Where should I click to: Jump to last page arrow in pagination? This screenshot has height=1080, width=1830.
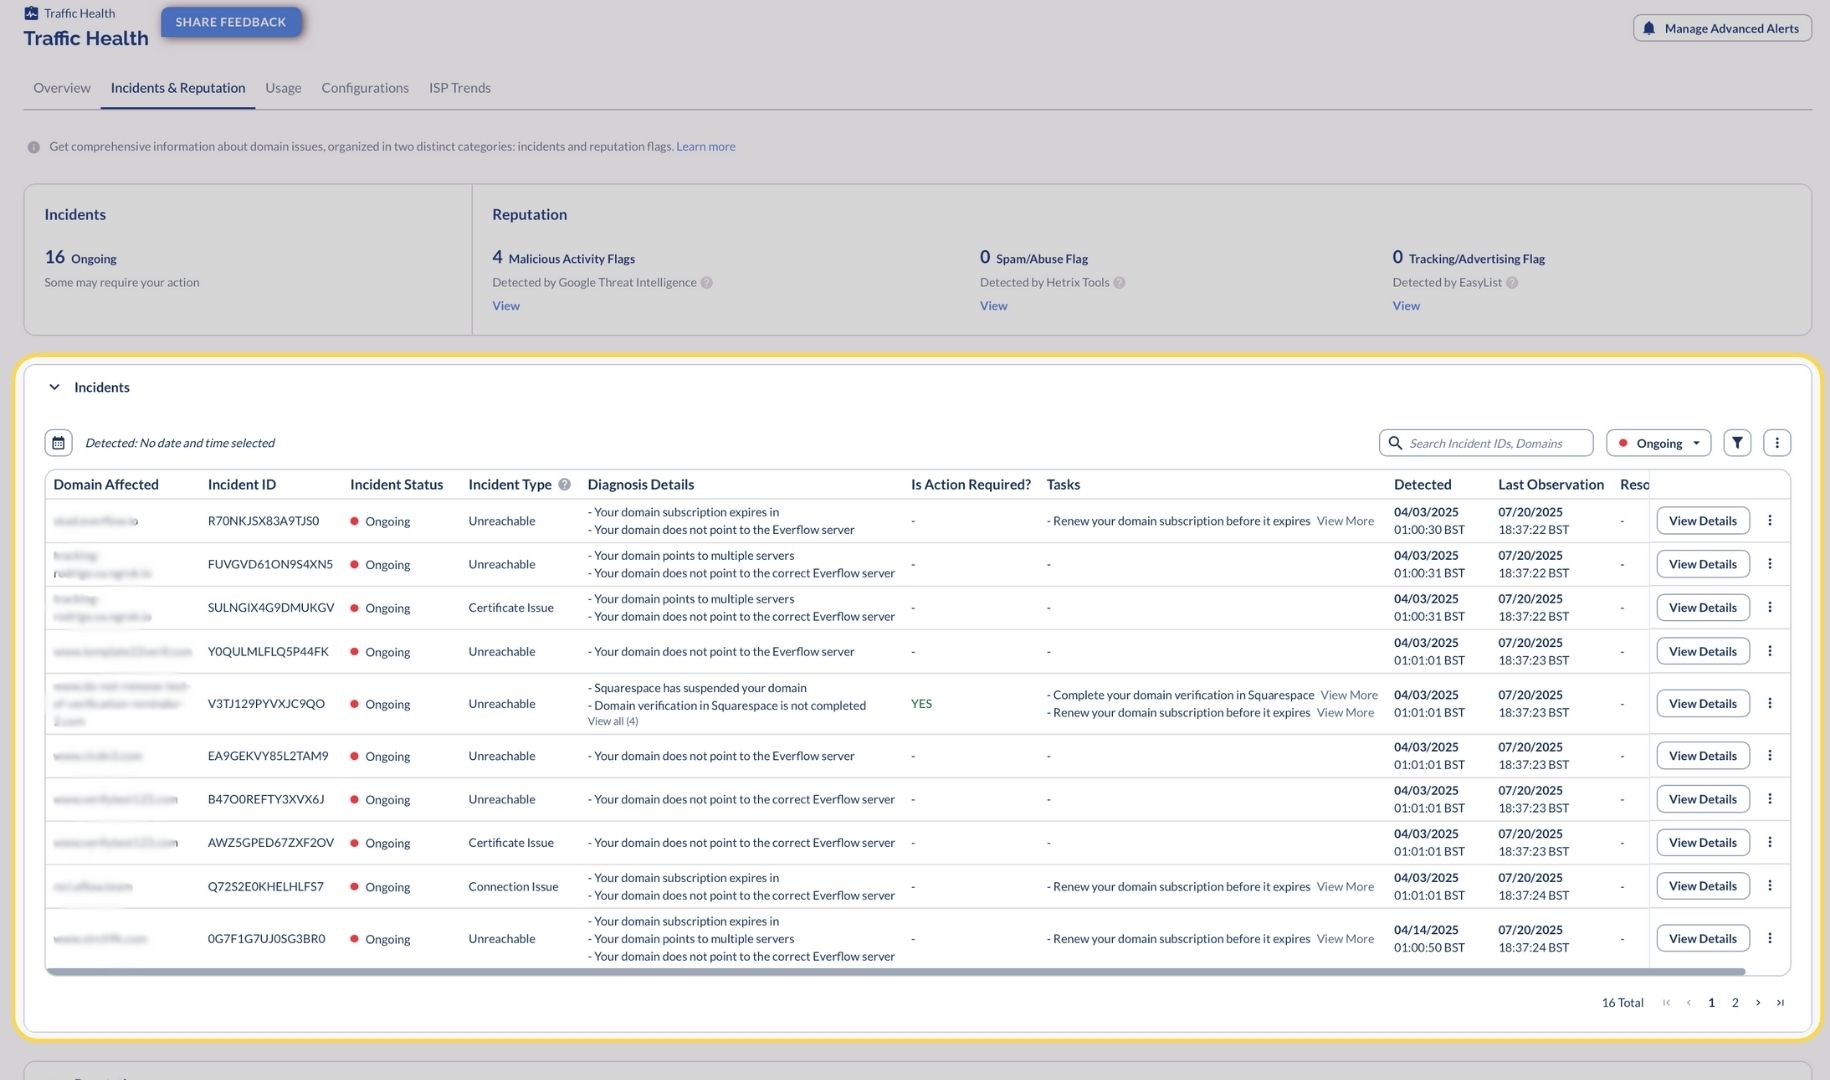(x=1780, y=1003)
